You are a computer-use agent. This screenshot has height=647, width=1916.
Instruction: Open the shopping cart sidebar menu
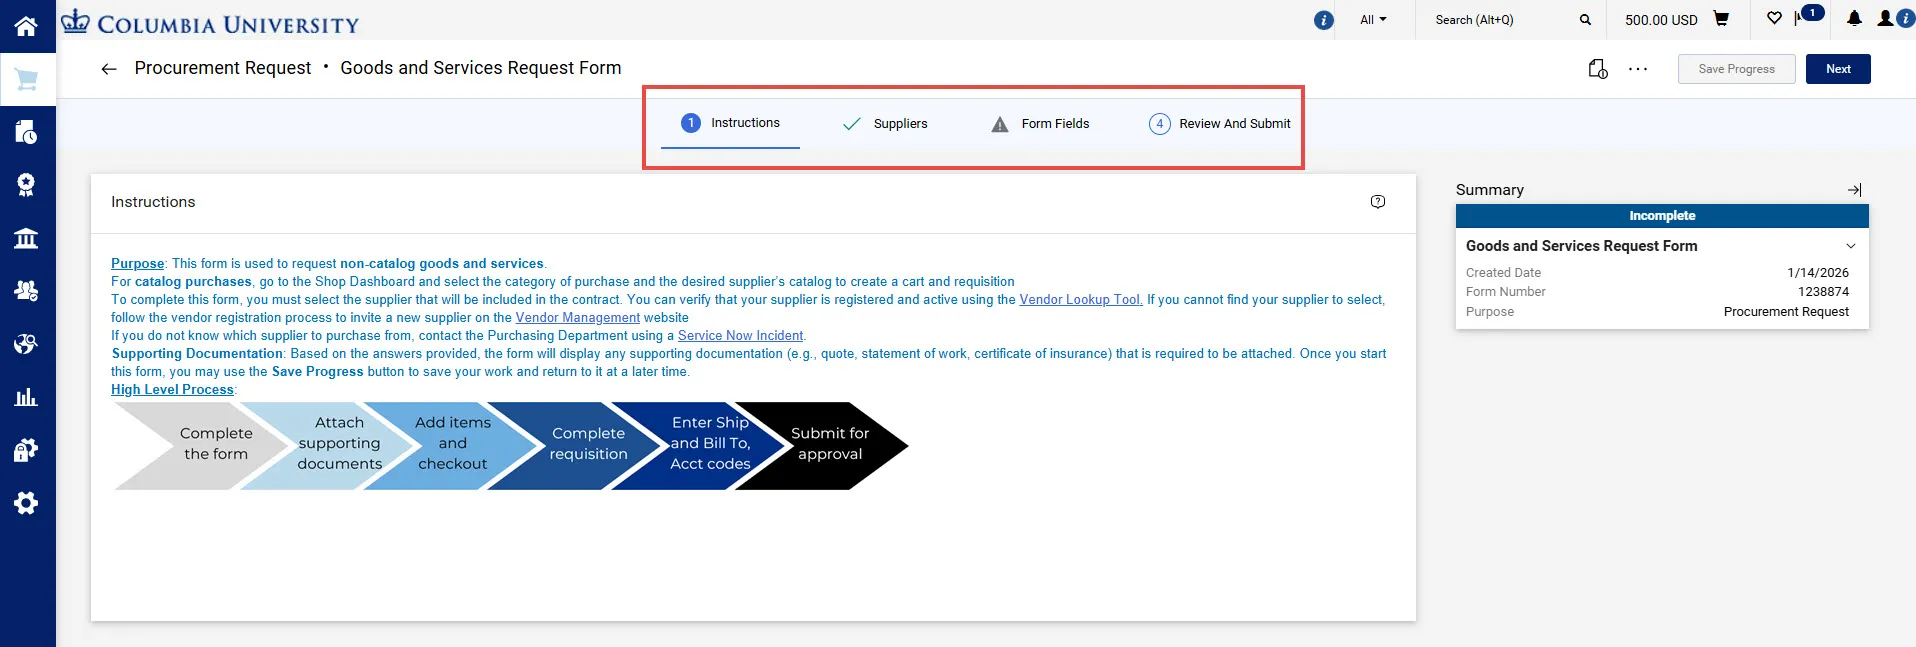point(27,79)
